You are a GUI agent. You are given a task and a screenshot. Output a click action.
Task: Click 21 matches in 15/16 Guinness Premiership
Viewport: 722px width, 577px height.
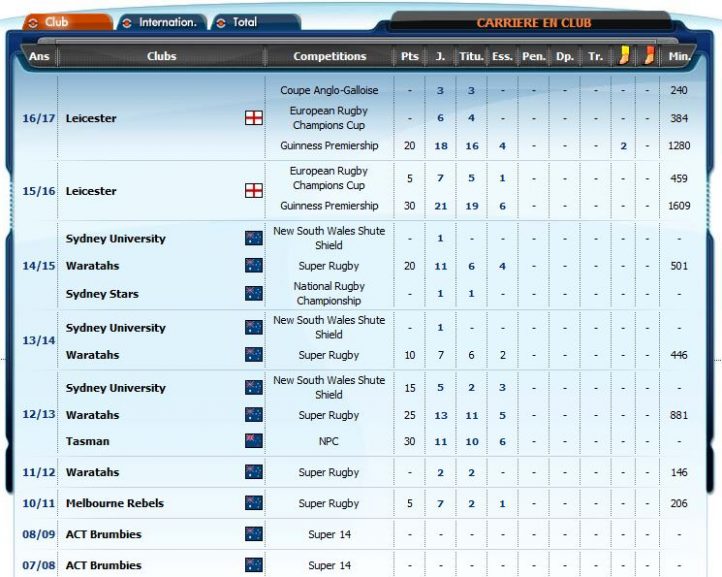pos(441,206)
